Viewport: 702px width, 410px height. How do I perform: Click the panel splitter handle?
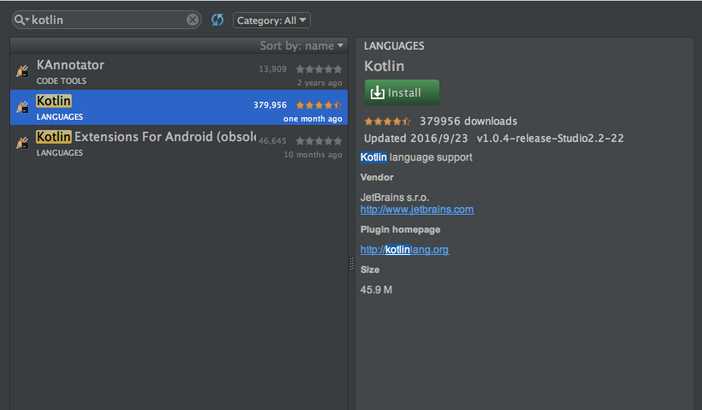point(351,264)
